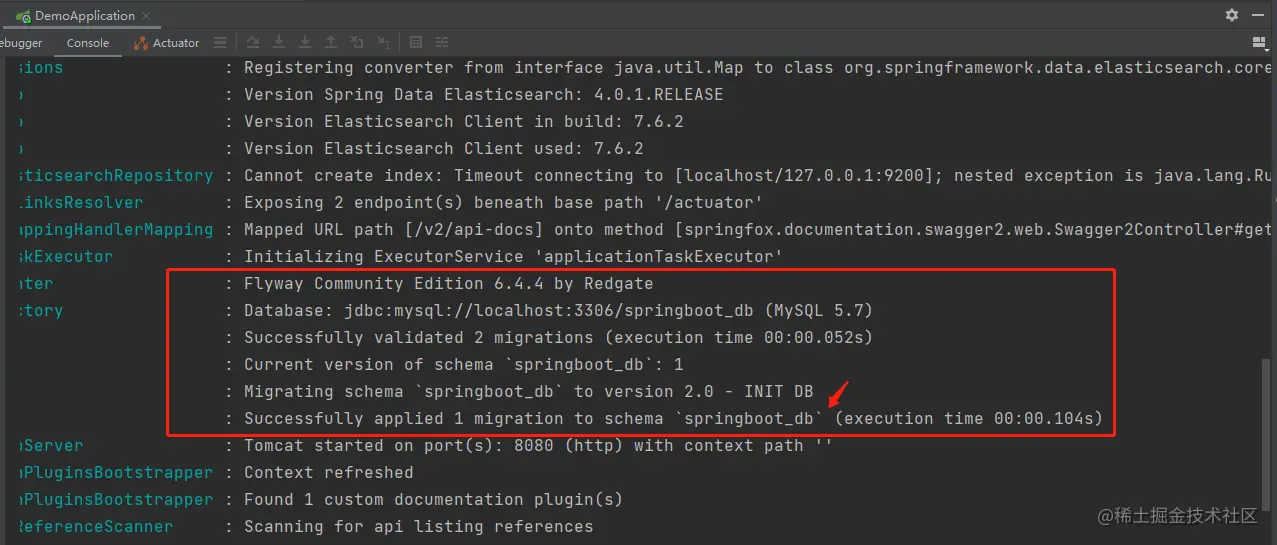Viewport: 1277px width, 545px height.
Task: Click 'Mapped URL path [/v2/api-docs]' line
Action: (x=758, y=230)
